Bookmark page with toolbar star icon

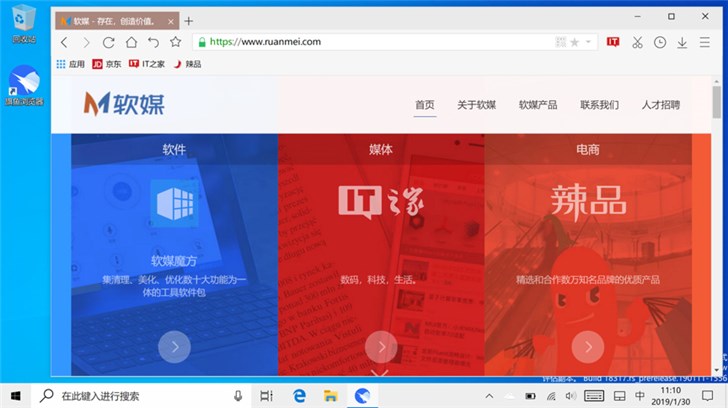coord(176,42)
